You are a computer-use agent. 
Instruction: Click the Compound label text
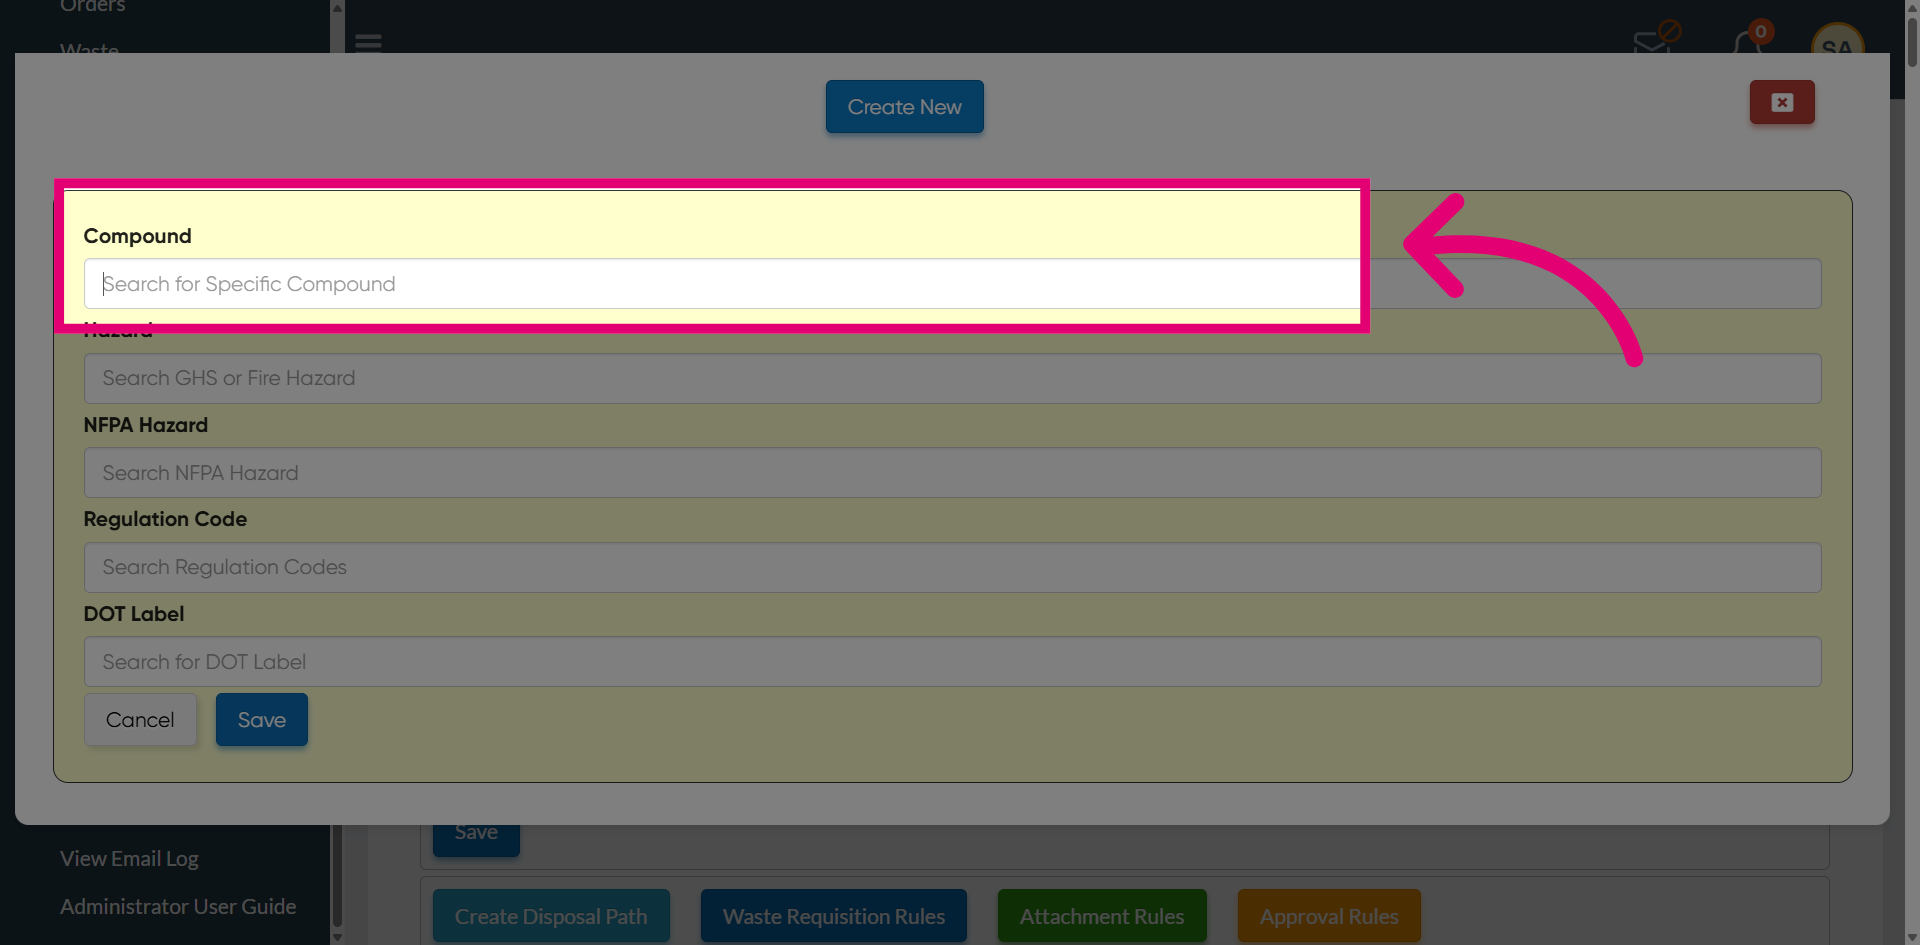[137, 237]
